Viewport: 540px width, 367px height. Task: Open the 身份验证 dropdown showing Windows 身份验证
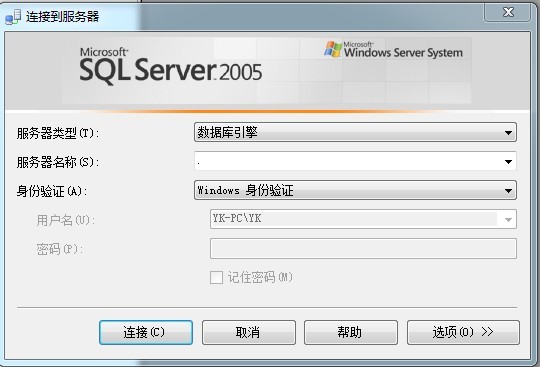[355, 190]
